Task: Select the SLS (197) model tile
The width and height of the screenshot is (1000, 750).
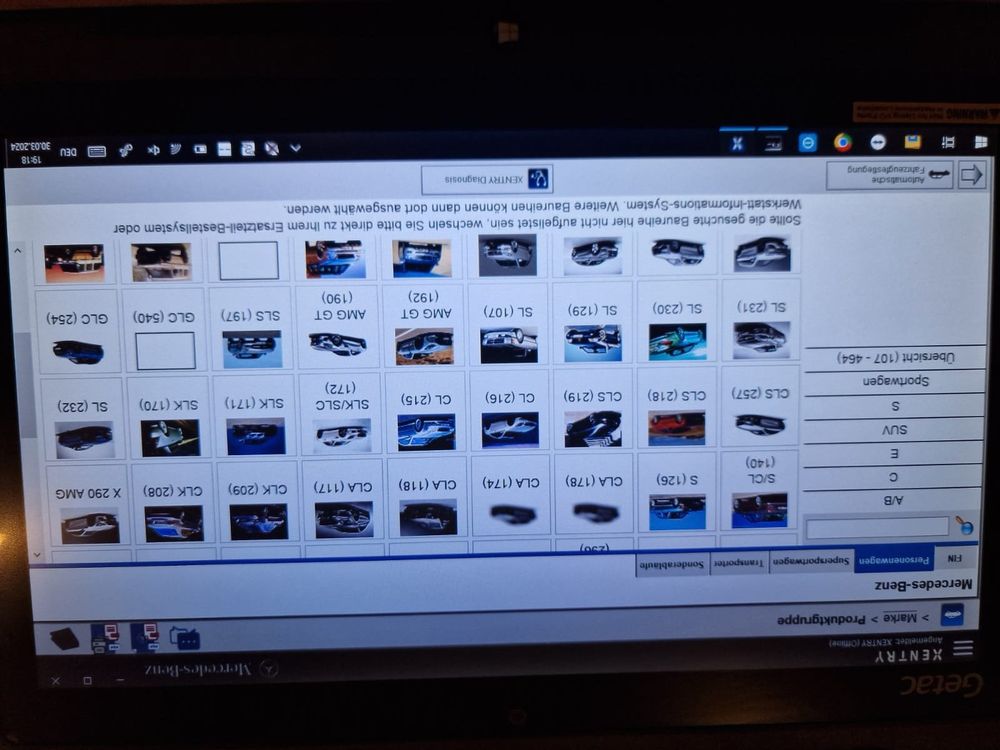Action: click(x=251, y=328)
